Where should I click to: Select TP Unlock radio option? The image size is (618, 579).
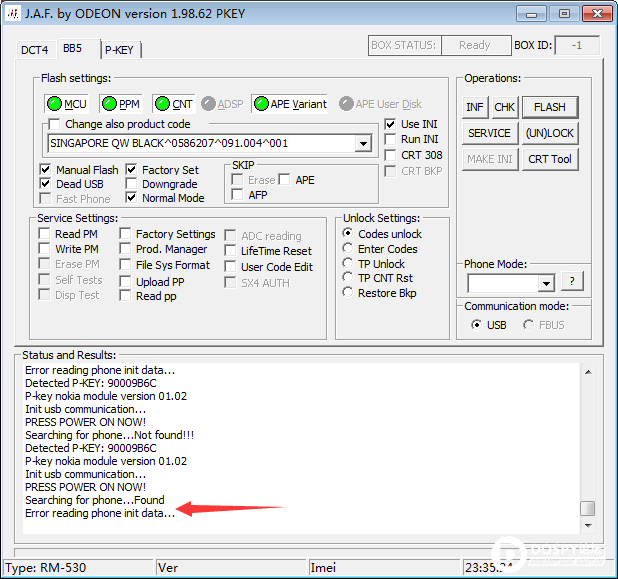coord(348,263)
